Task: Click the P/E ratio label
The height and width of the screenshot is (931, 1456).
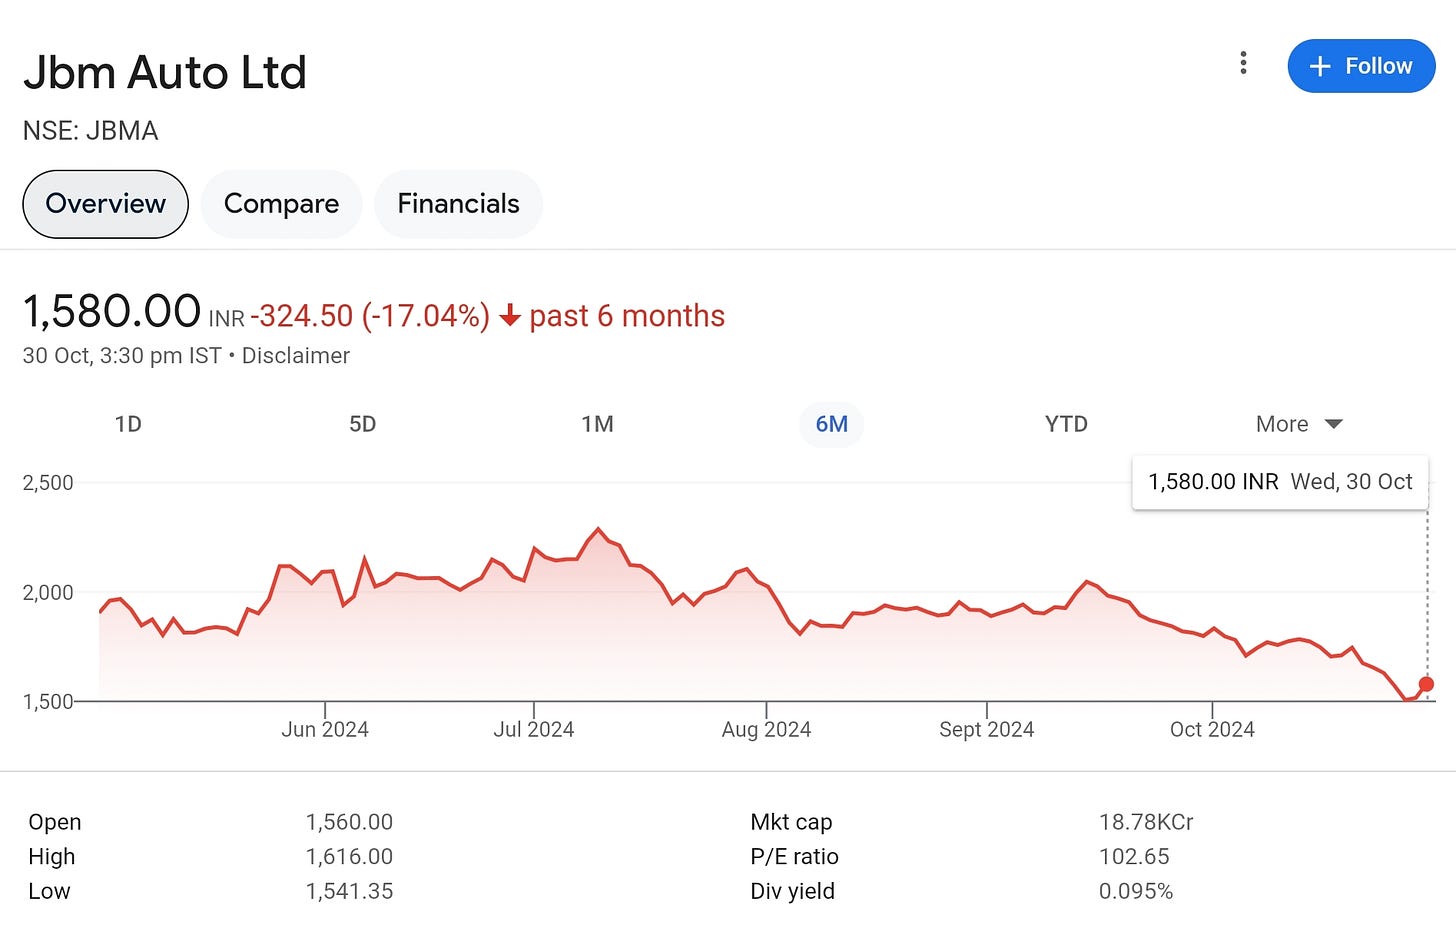Action: (x=794, y=857)
